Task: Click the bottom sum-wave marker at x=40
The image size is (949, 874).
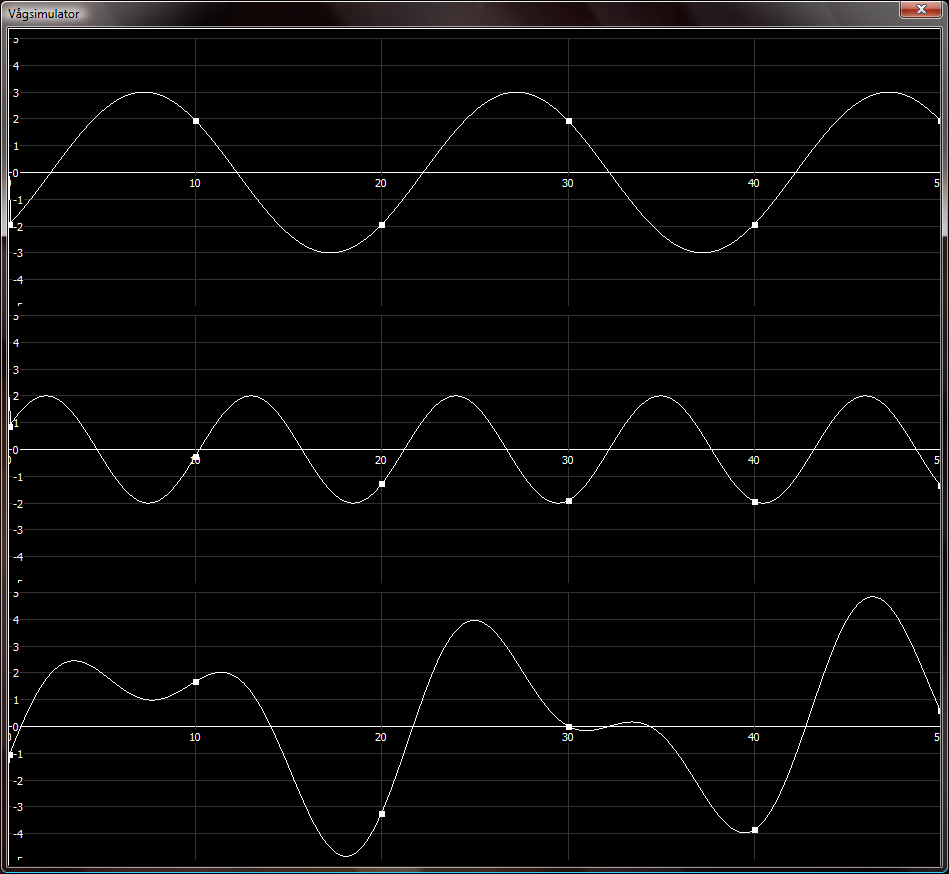Action: (755, 830)
